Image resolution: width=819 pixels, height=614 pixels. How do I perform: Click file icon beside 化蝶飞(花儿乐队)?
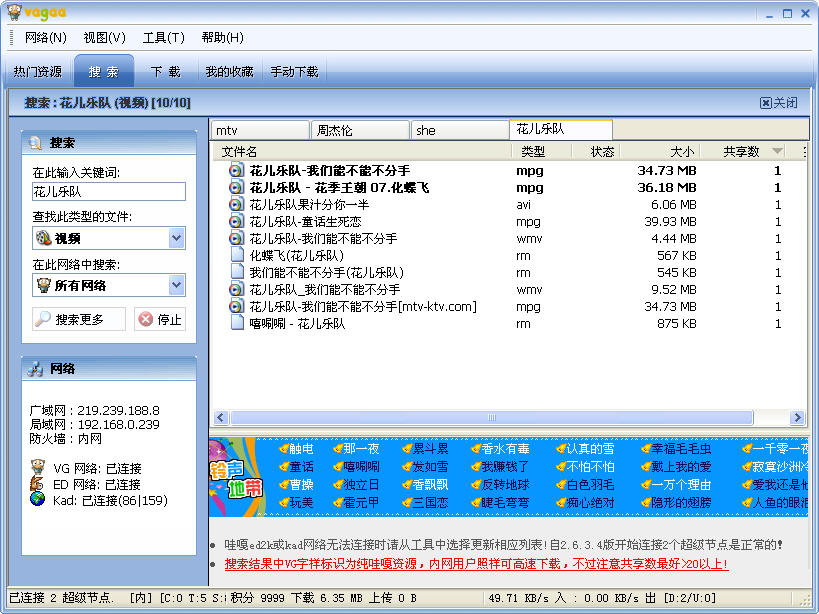click(236, 255)
